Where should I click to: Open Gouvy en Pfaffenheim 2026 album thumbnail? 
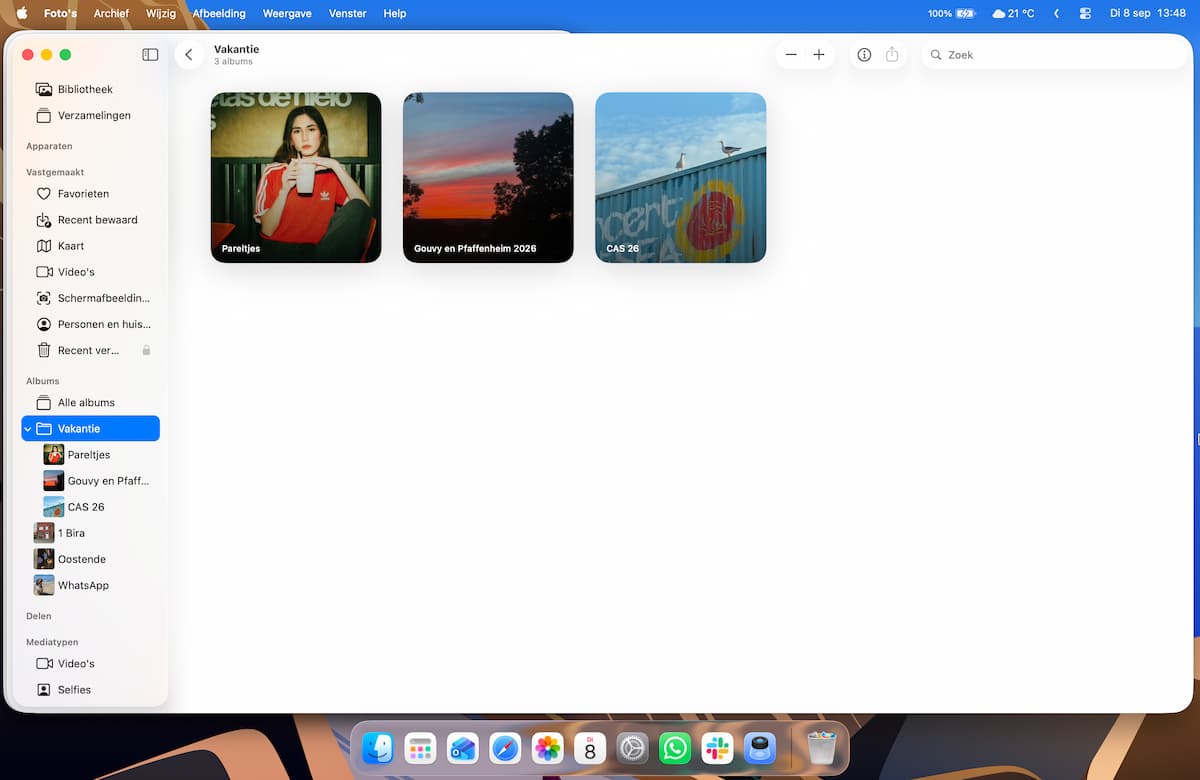pos(488,177)
